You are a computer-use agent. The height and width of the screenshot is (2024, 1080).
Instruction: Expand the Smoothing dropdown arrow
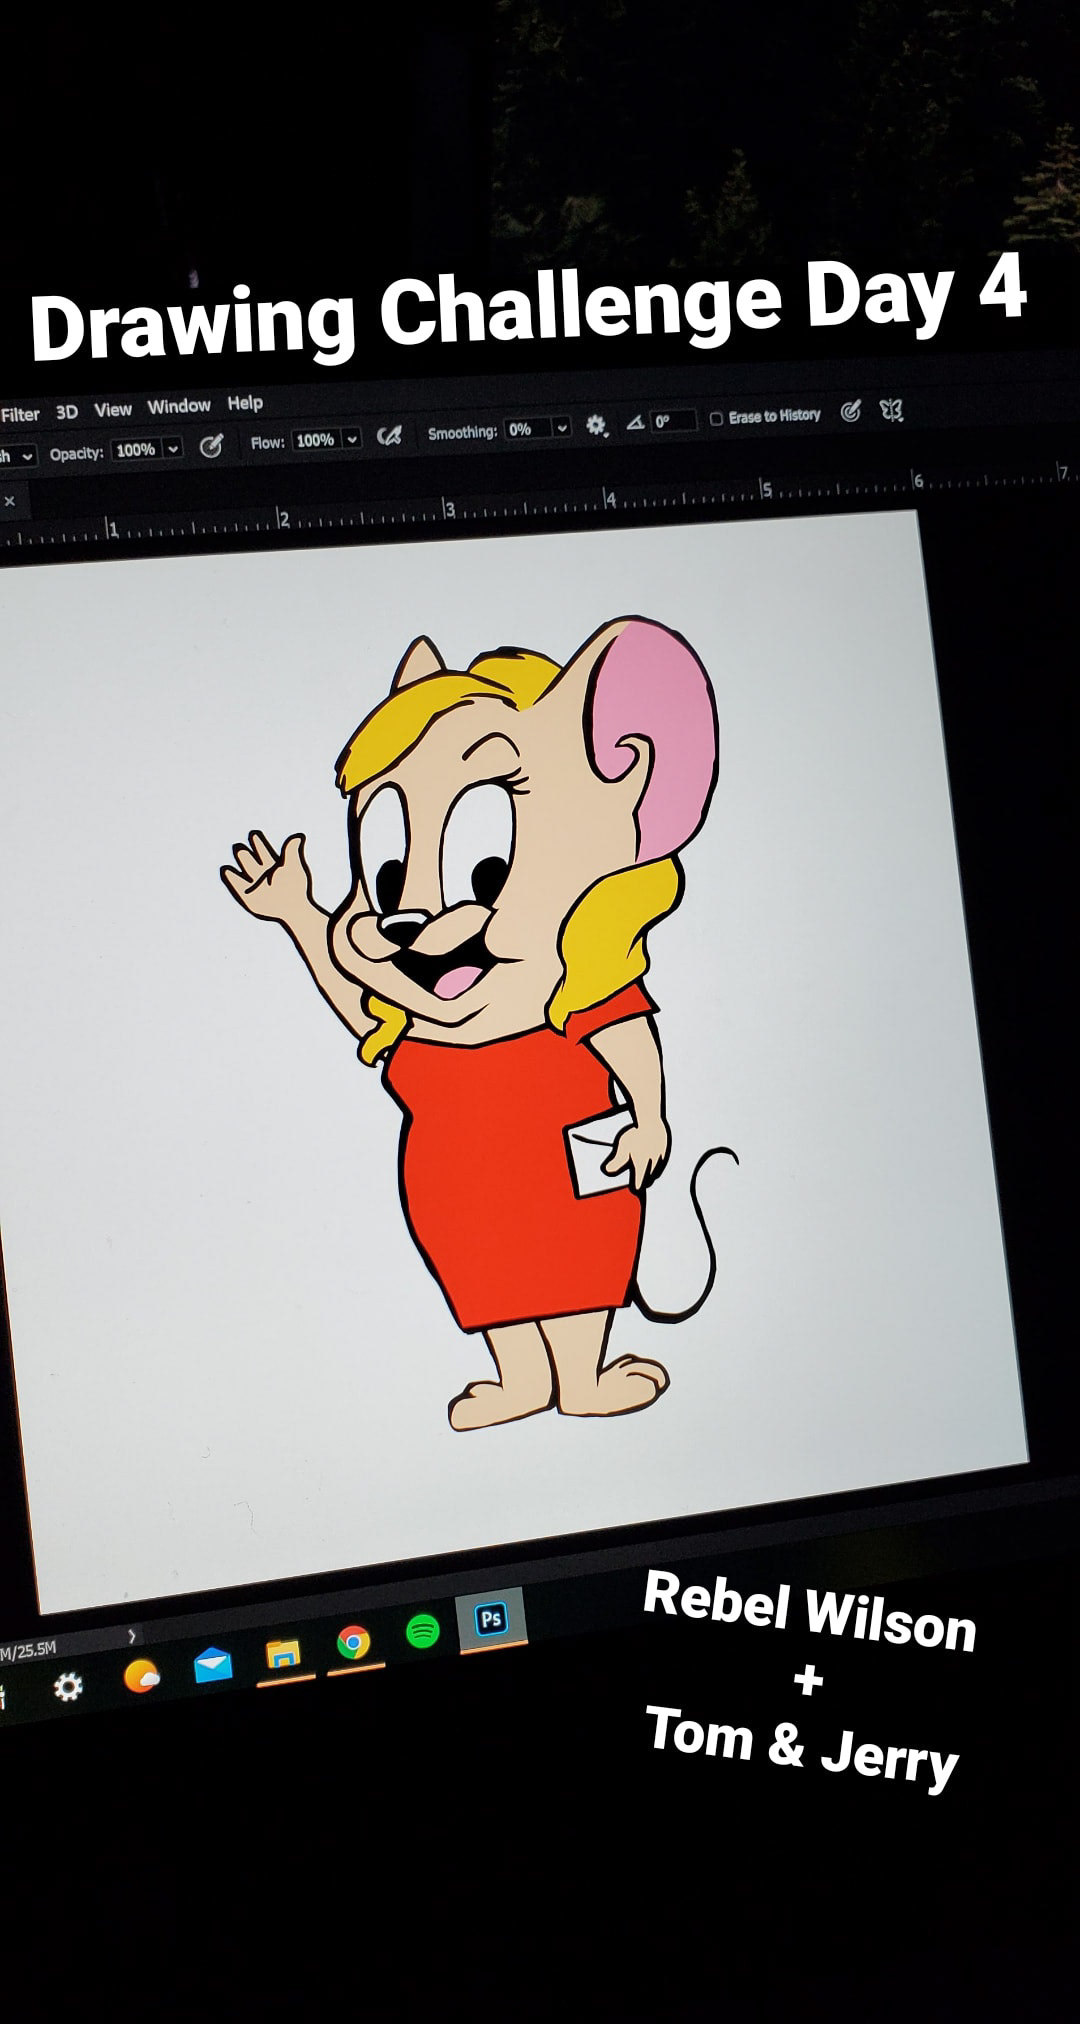562,428
